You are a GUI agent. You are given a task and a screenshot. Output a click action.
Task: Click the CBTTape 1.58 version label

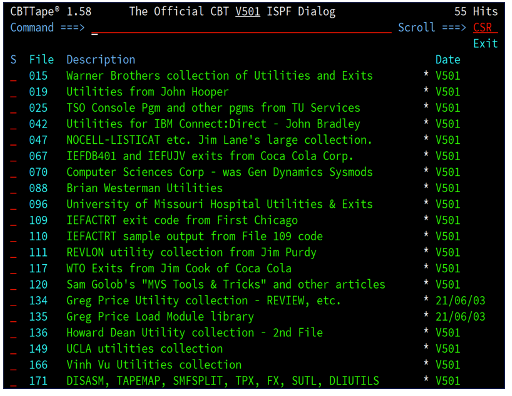(51, 12)
